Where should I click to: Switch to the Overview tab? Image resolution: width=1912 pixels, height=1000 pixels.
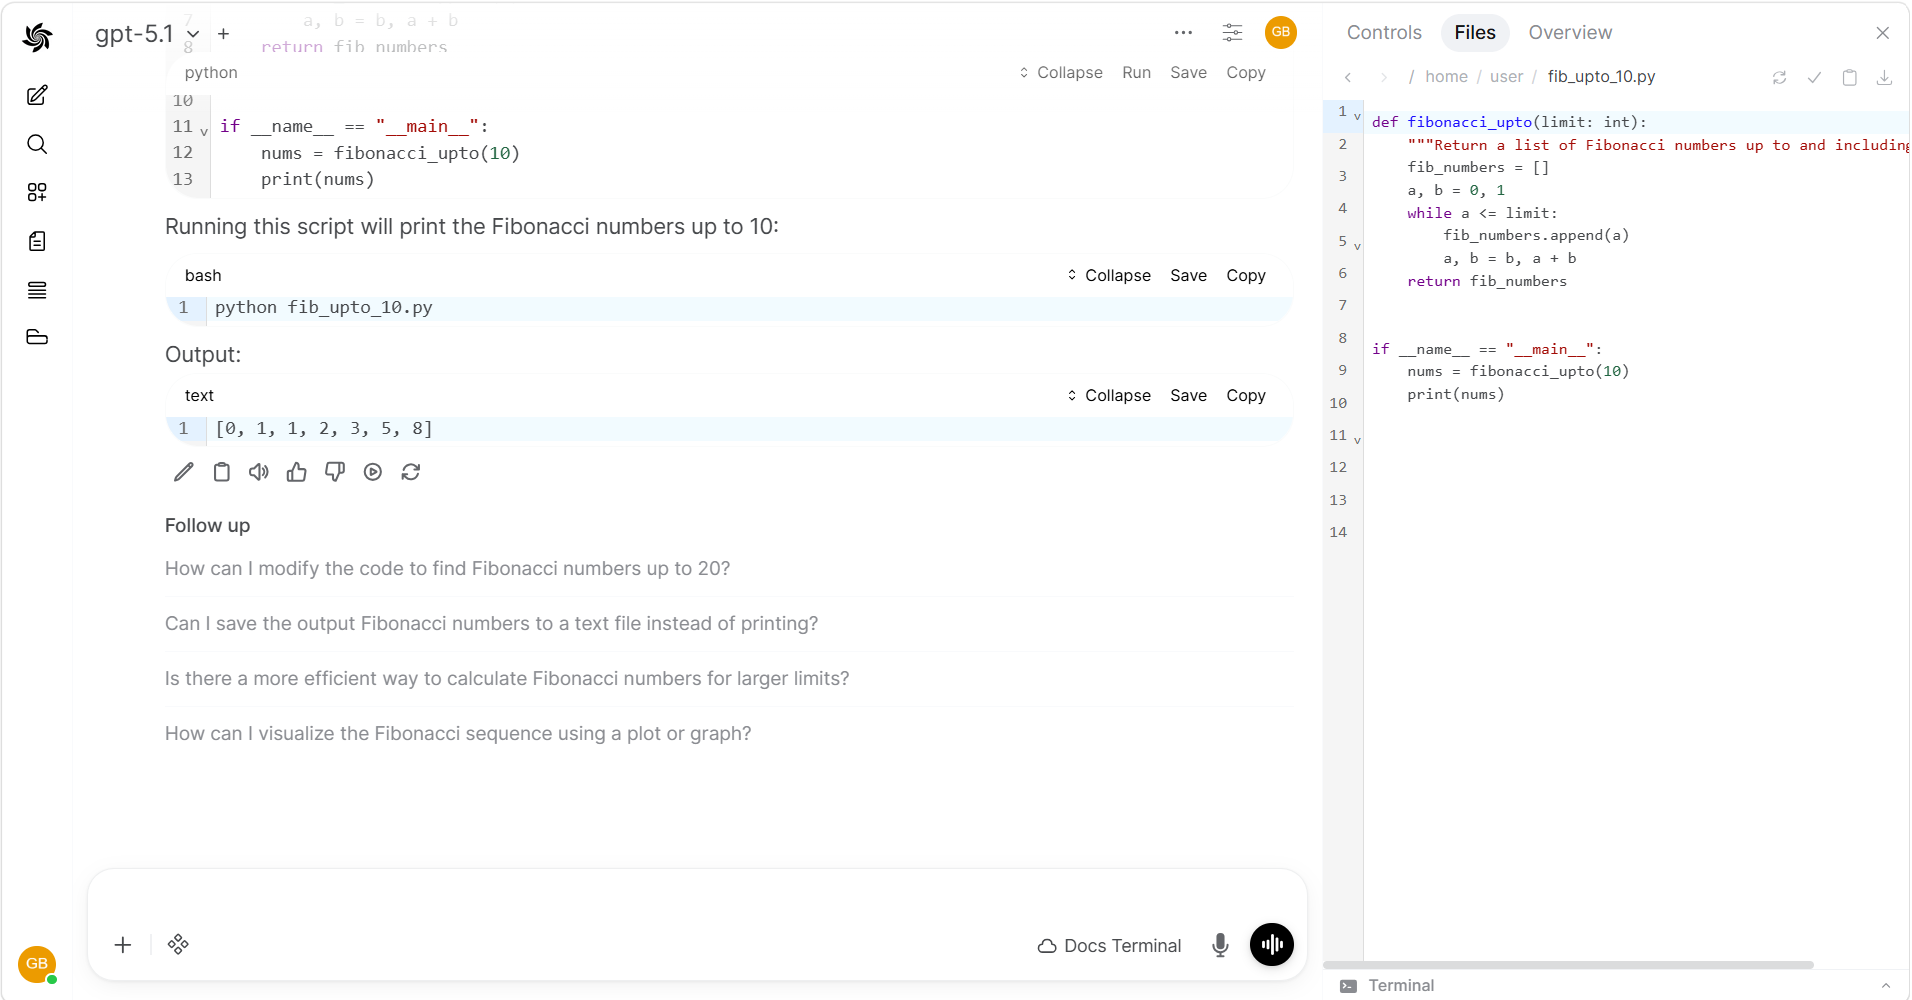pos(1570,33)
